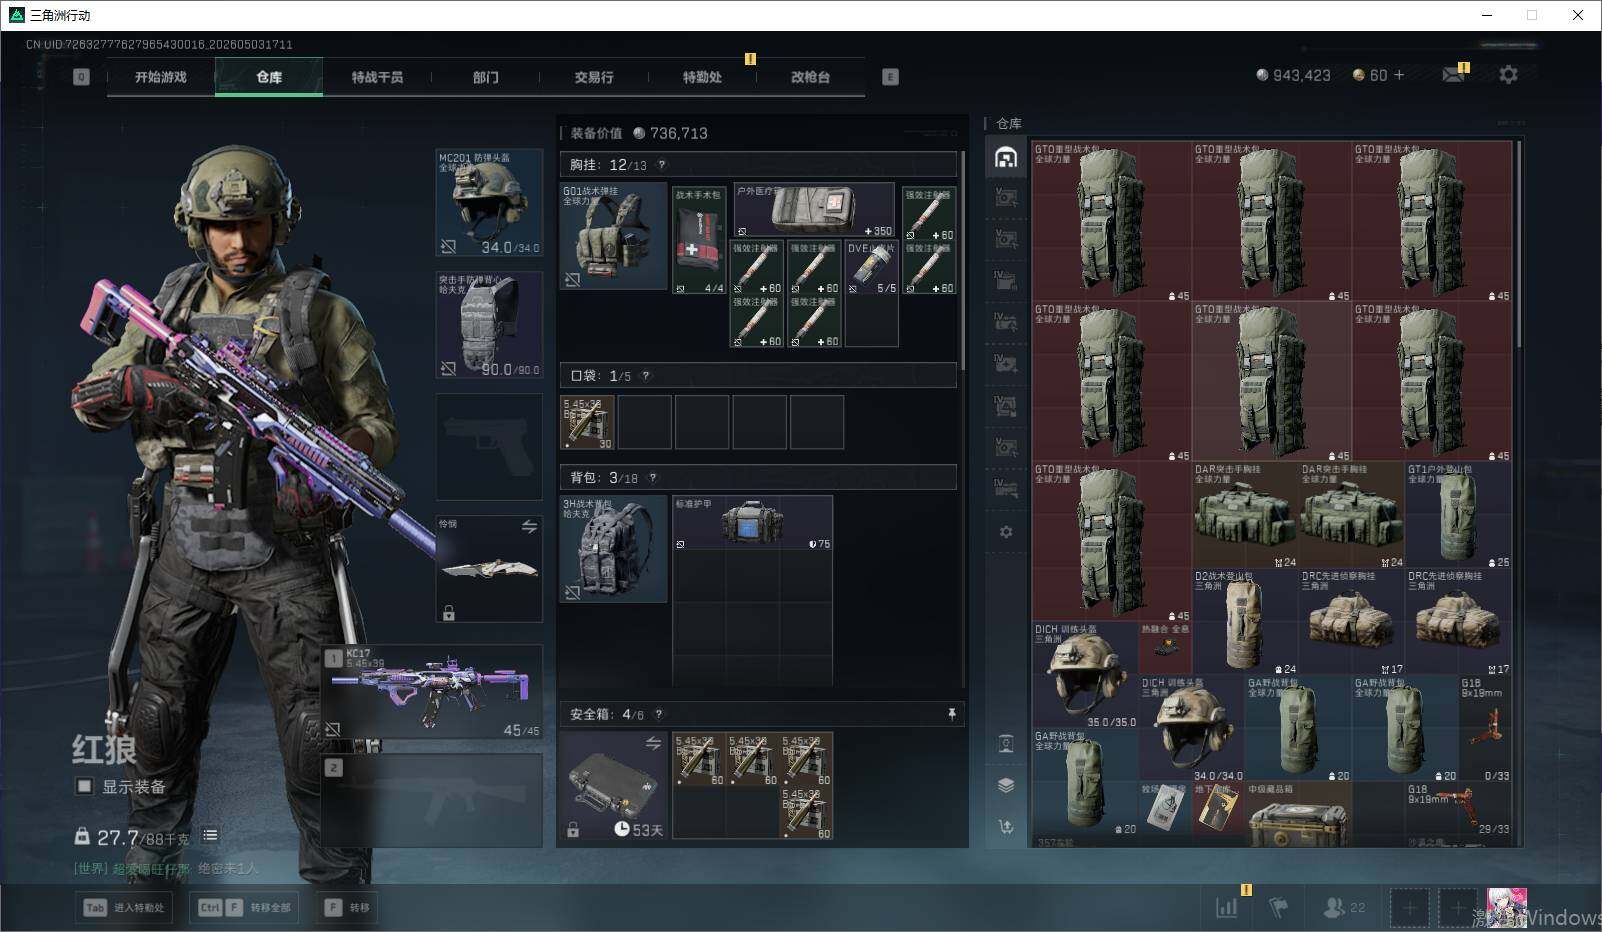Click the warehouse scrollbar
Screen dimensions: 1602x932
click(x=1519, y=245)
